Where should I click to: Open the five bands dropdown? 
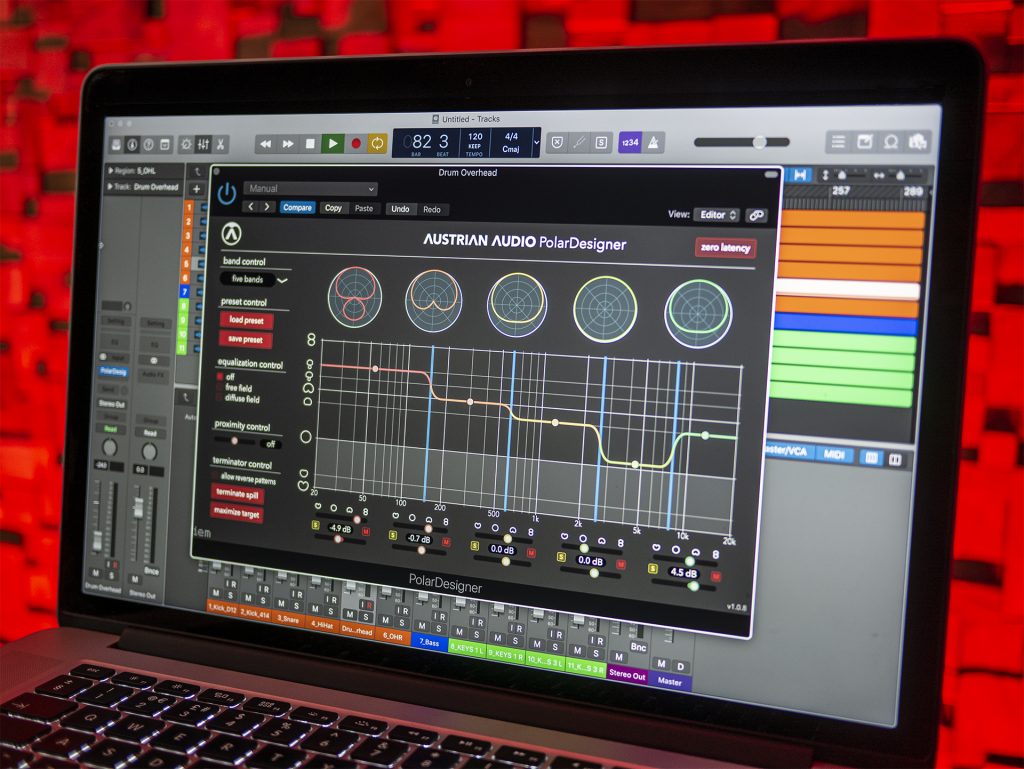pyautogui.click(x=254, y=279)
